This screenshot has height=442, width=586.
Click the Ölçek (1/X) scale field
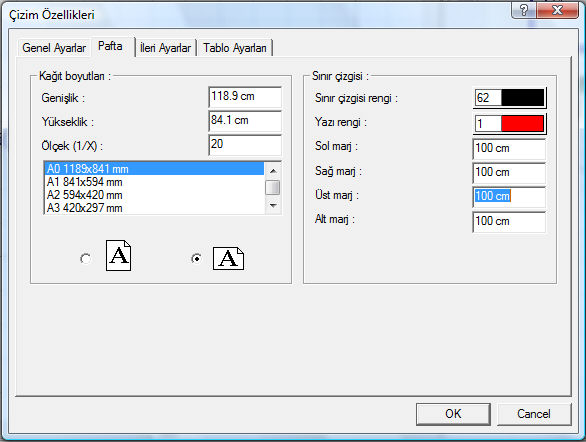point(245,145)
